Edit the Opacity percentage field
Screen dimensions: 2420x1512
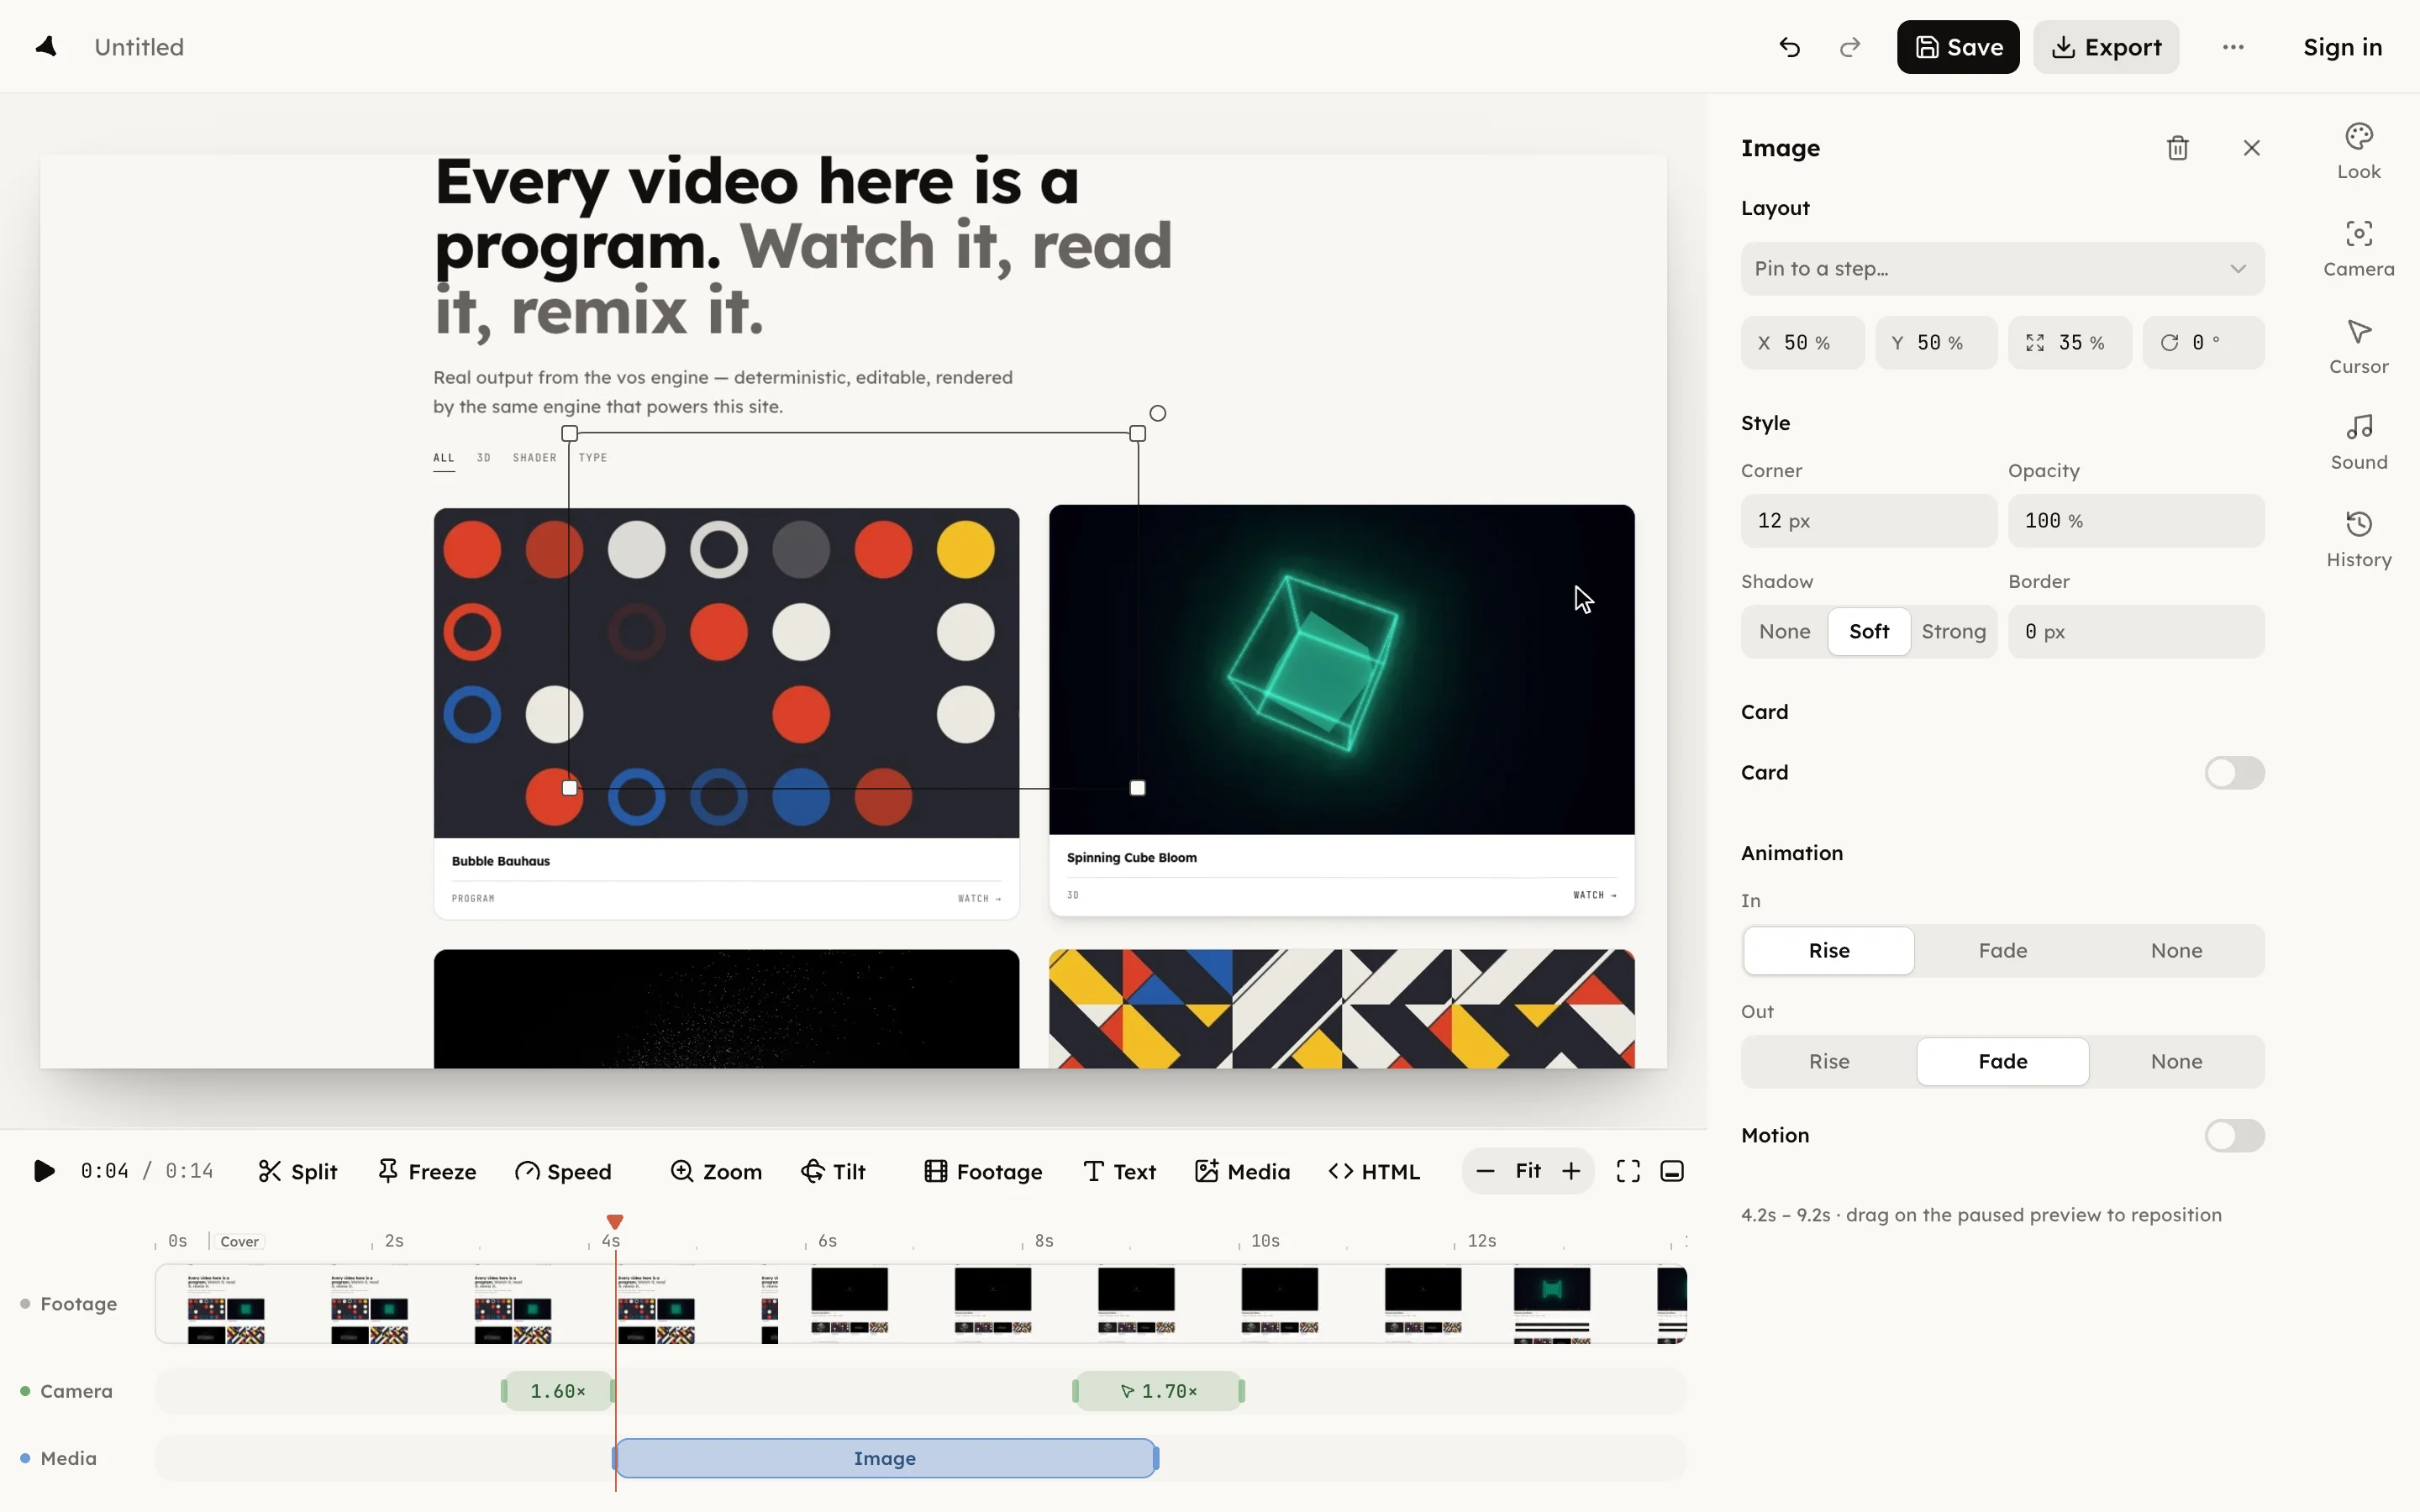2135,520
